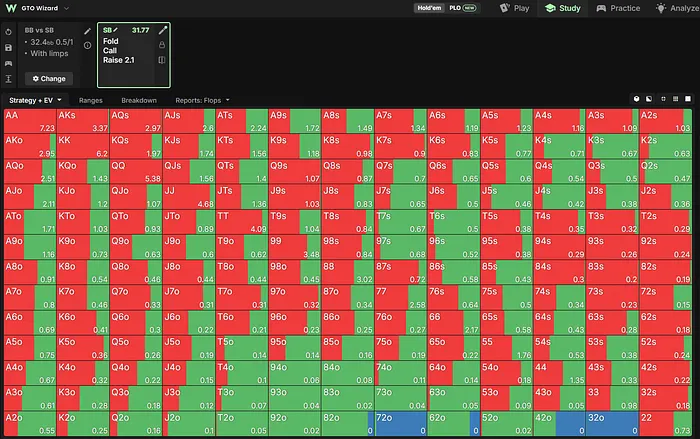
Task: Click the info icon beside stack size
Action: [88, 45]
